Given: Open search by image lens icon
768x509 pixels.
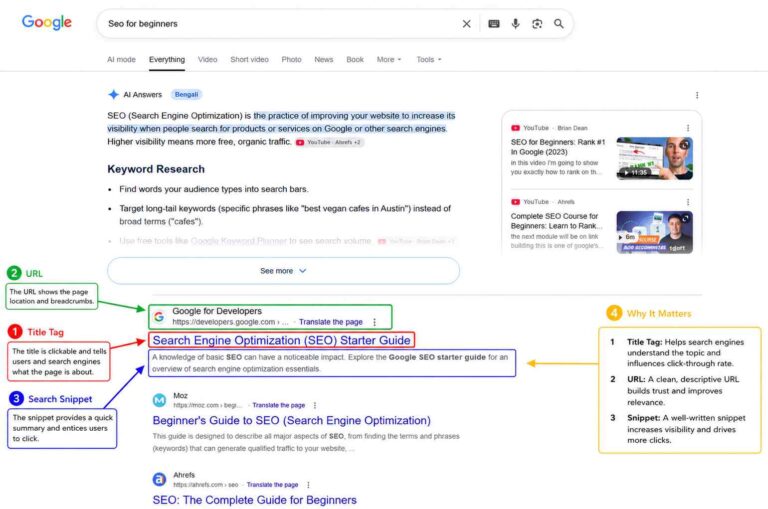Looking at the screenshot, I should tap(537, 24).
